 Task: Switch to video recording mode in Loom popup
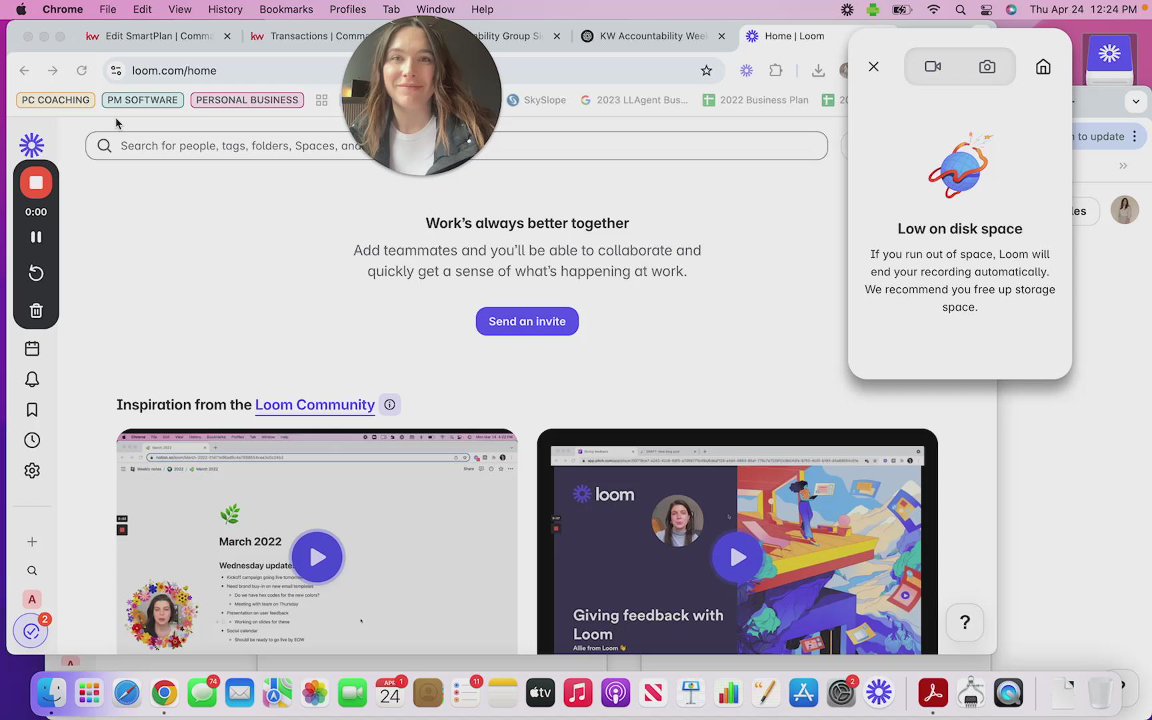point(932,67)
